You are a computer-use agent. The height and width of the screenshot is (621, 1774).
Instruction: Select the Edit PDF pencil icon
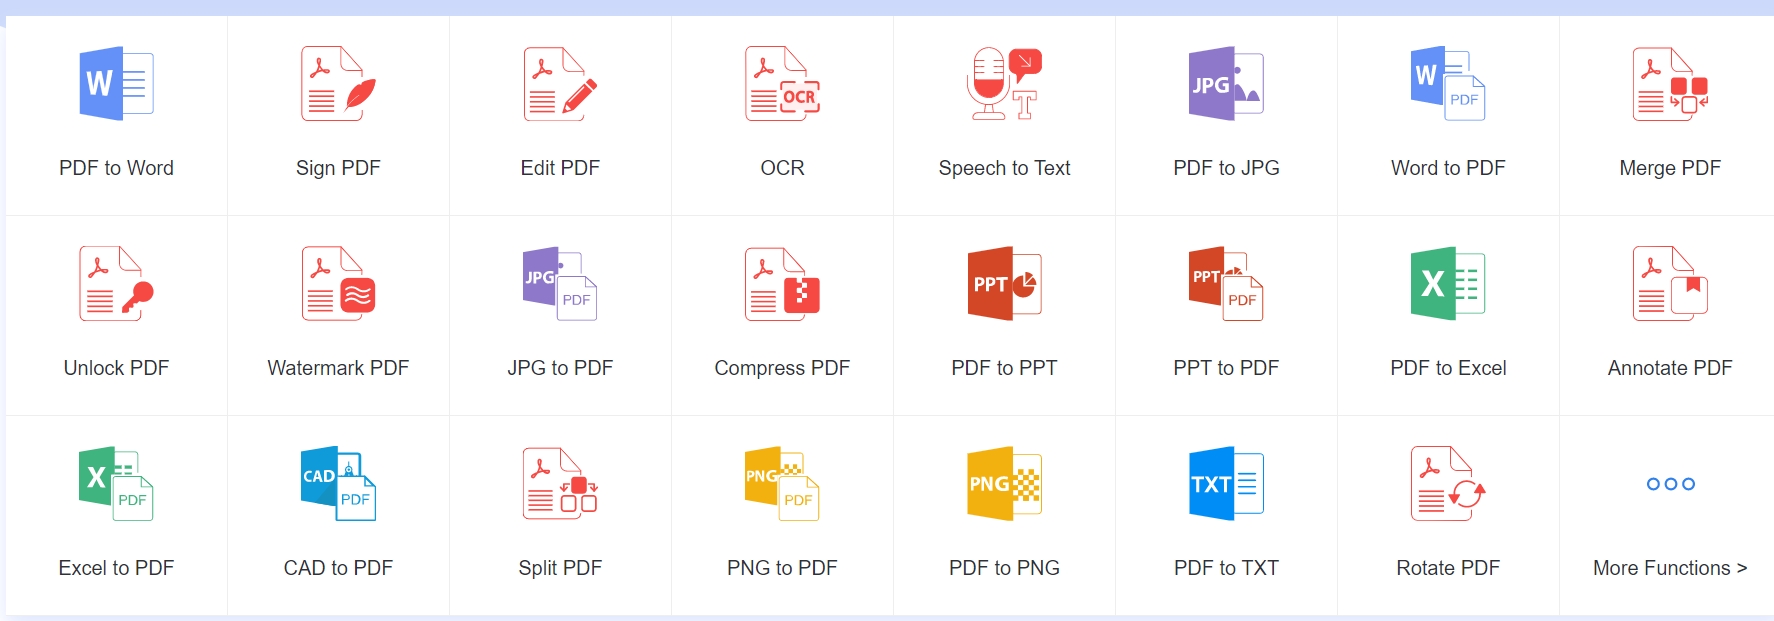[x=560, y=84]
